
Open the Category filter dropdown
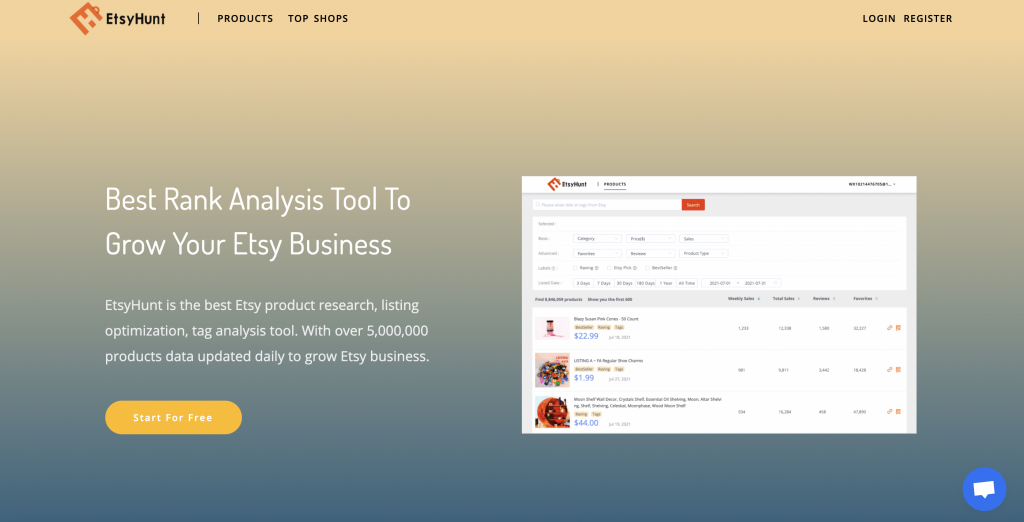(x=598, y=238)
